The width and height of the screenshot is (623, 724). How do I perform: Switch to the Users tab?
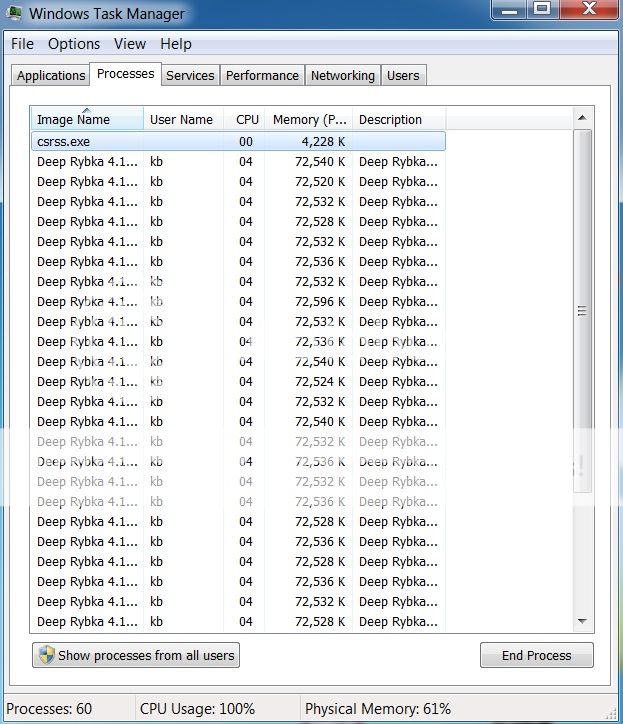(x=403, y=76)
